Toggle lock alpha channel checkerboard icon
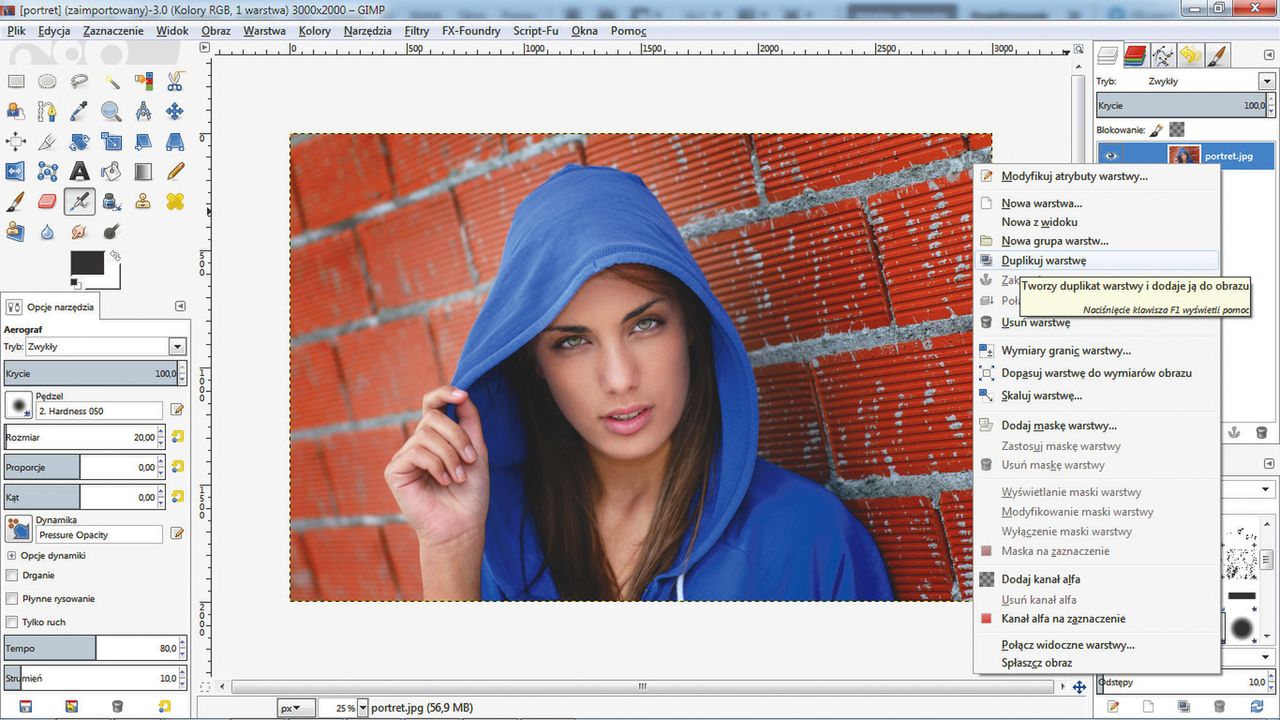 click(1177, 129)
